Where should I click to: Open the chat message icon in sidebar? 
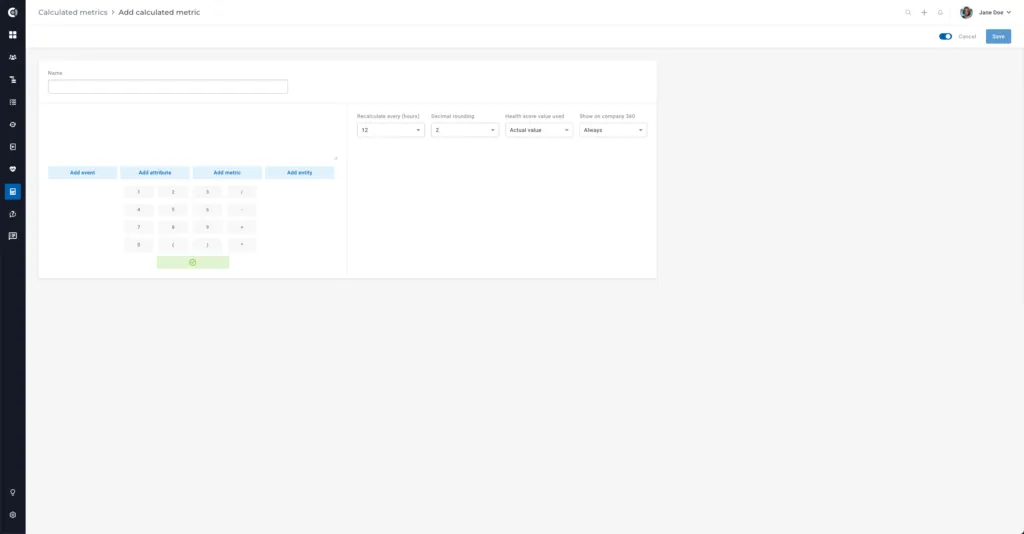pos(12,236)
